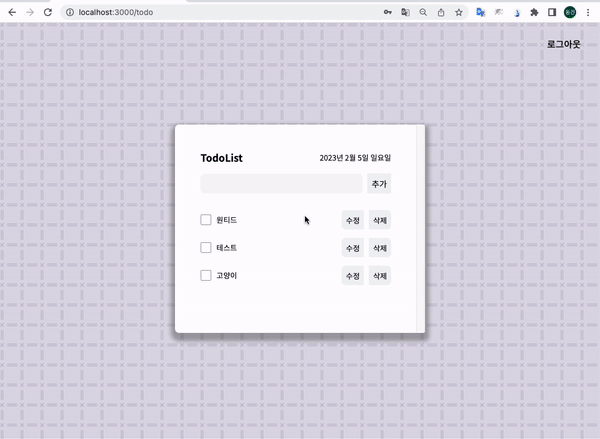This screenshot has height=439, width=600.
Task: Open the Google Translate extension icon
Action: click(481, 12)
